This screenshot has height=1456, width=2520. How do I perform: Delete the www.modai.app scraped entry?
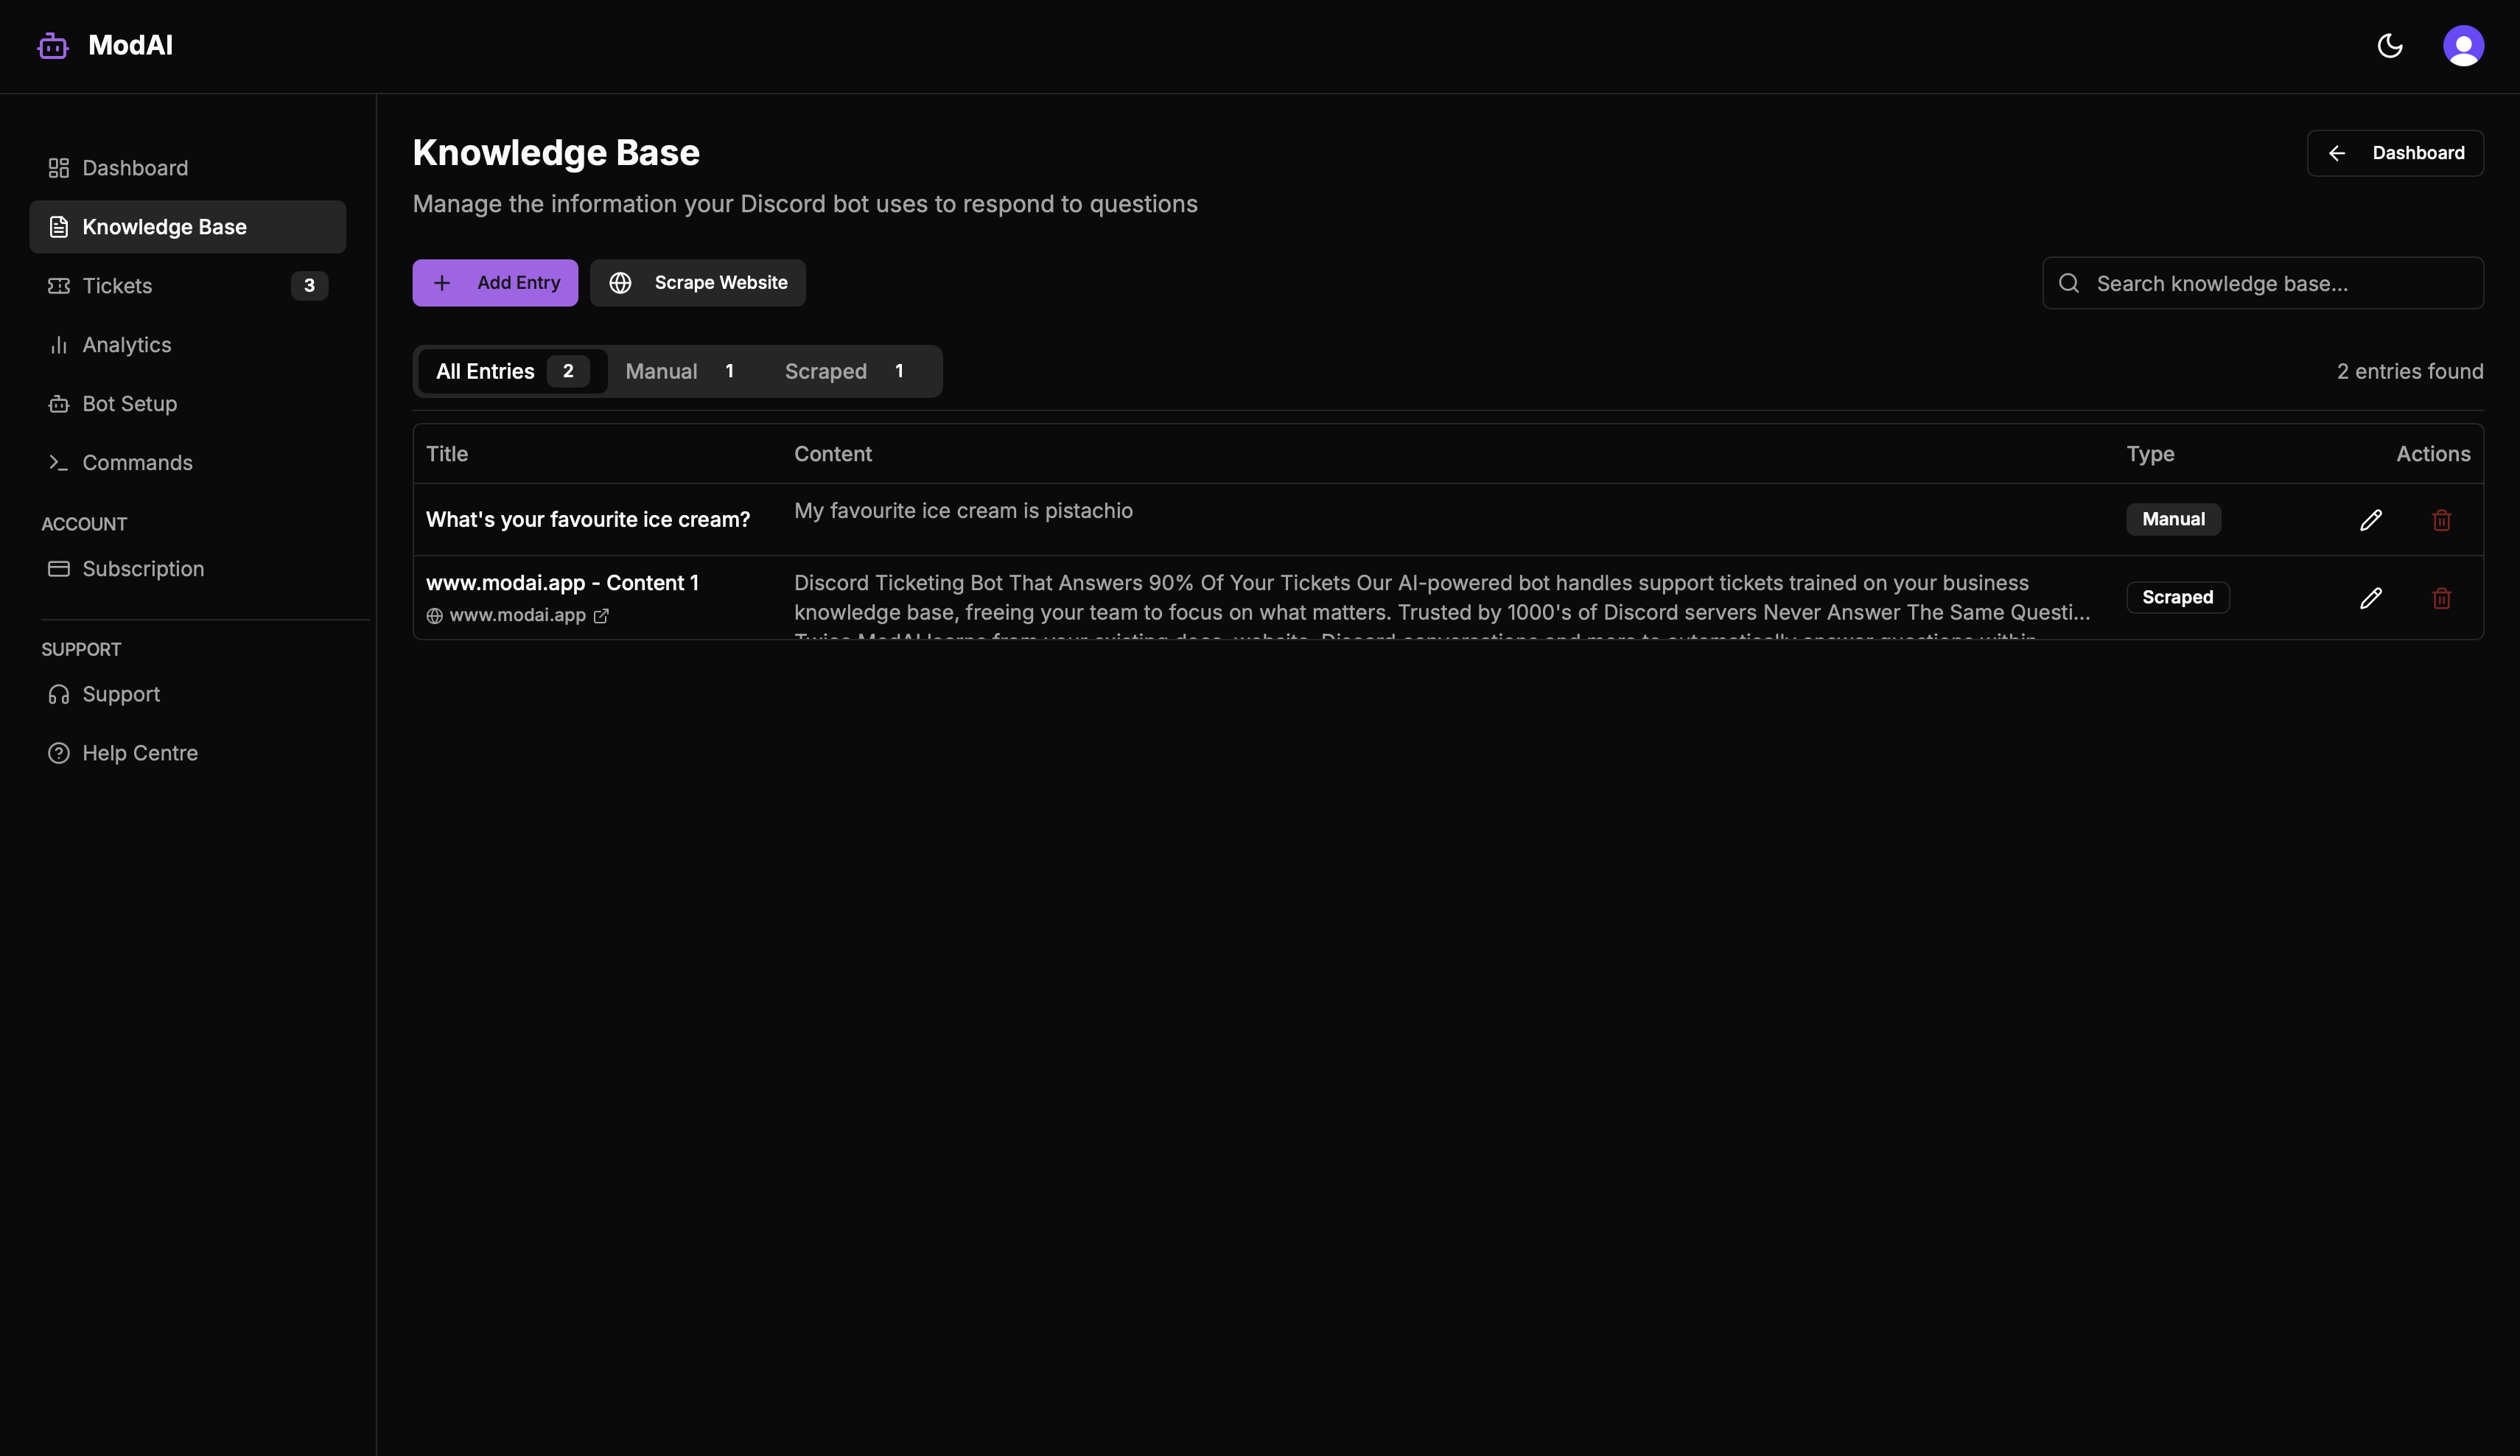(2441, 598)
